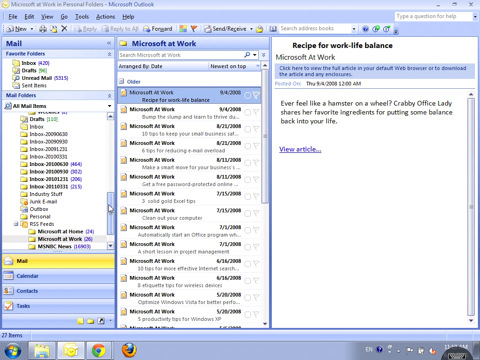Image resolution: width=480 pixels, height=360 pixels.
Task: Click the Send/Receive button
Action: (x=225, y=29)
